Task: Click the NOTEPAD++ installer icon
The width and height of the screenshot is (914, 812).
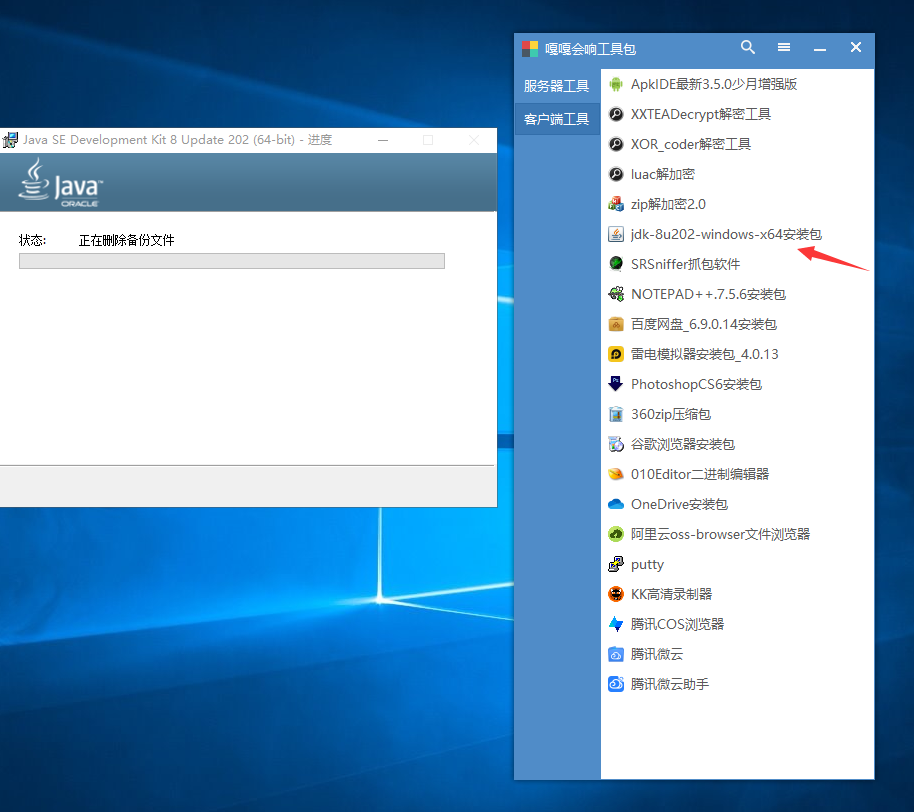Action: (616, 294)
